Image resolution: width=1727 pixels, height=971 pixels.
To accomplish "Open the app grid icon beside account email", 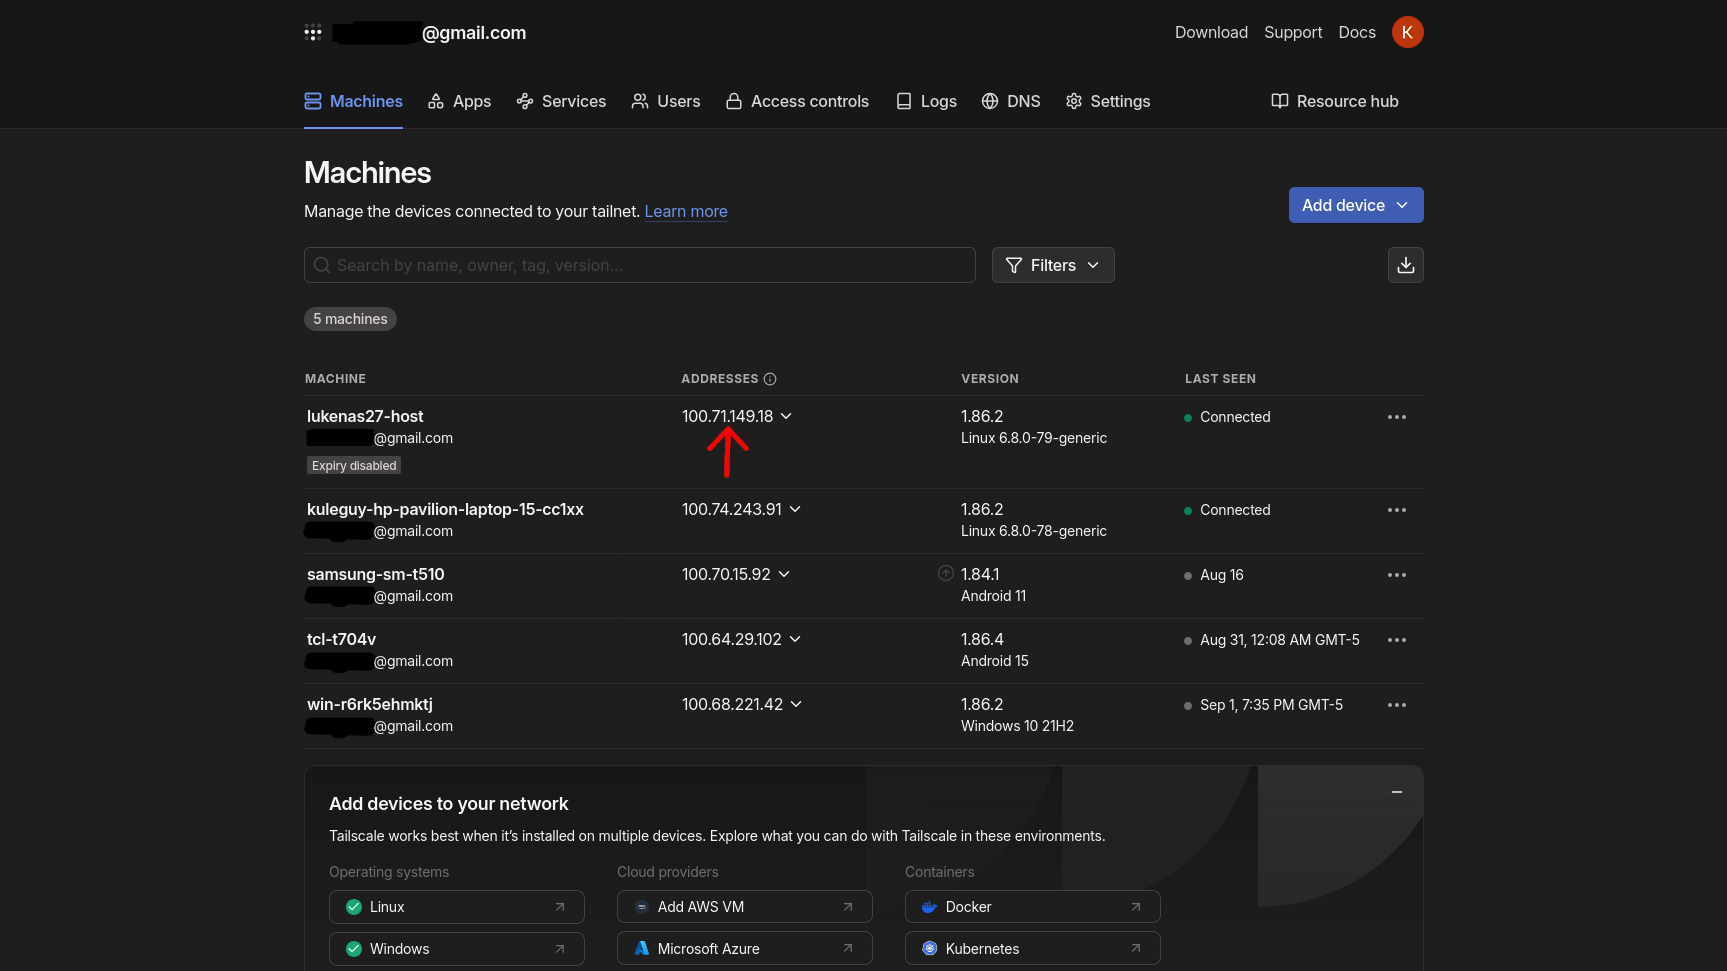I will coord(313,33).
